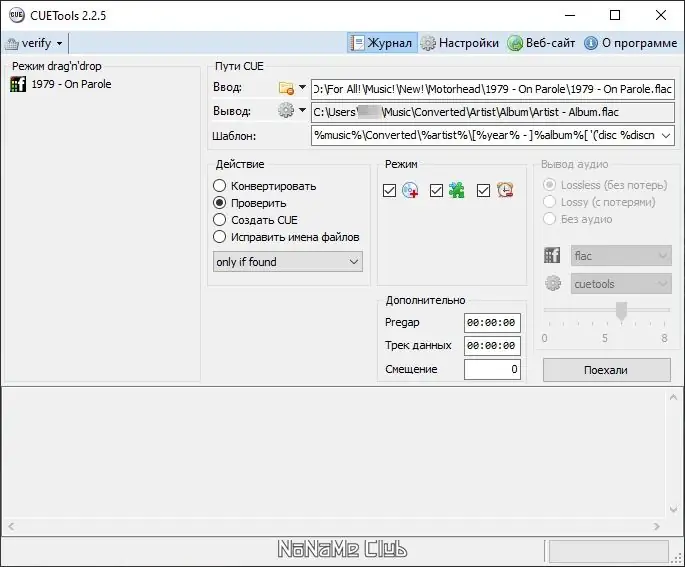Click the compression level slider handle
Viewport: 685px width, 567px height.
(621, 311)
